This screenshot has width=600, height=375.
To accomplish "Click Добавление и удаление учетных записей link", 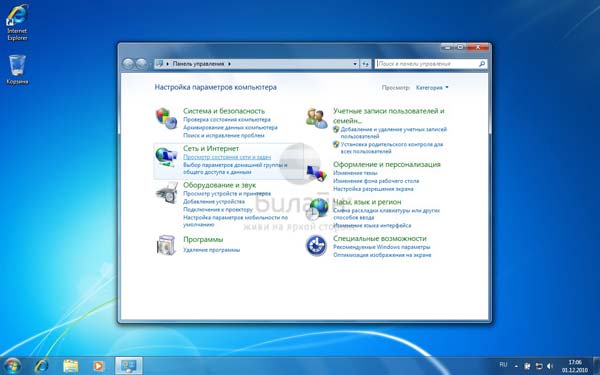I will pyautogui.click(x=393, y=133).
